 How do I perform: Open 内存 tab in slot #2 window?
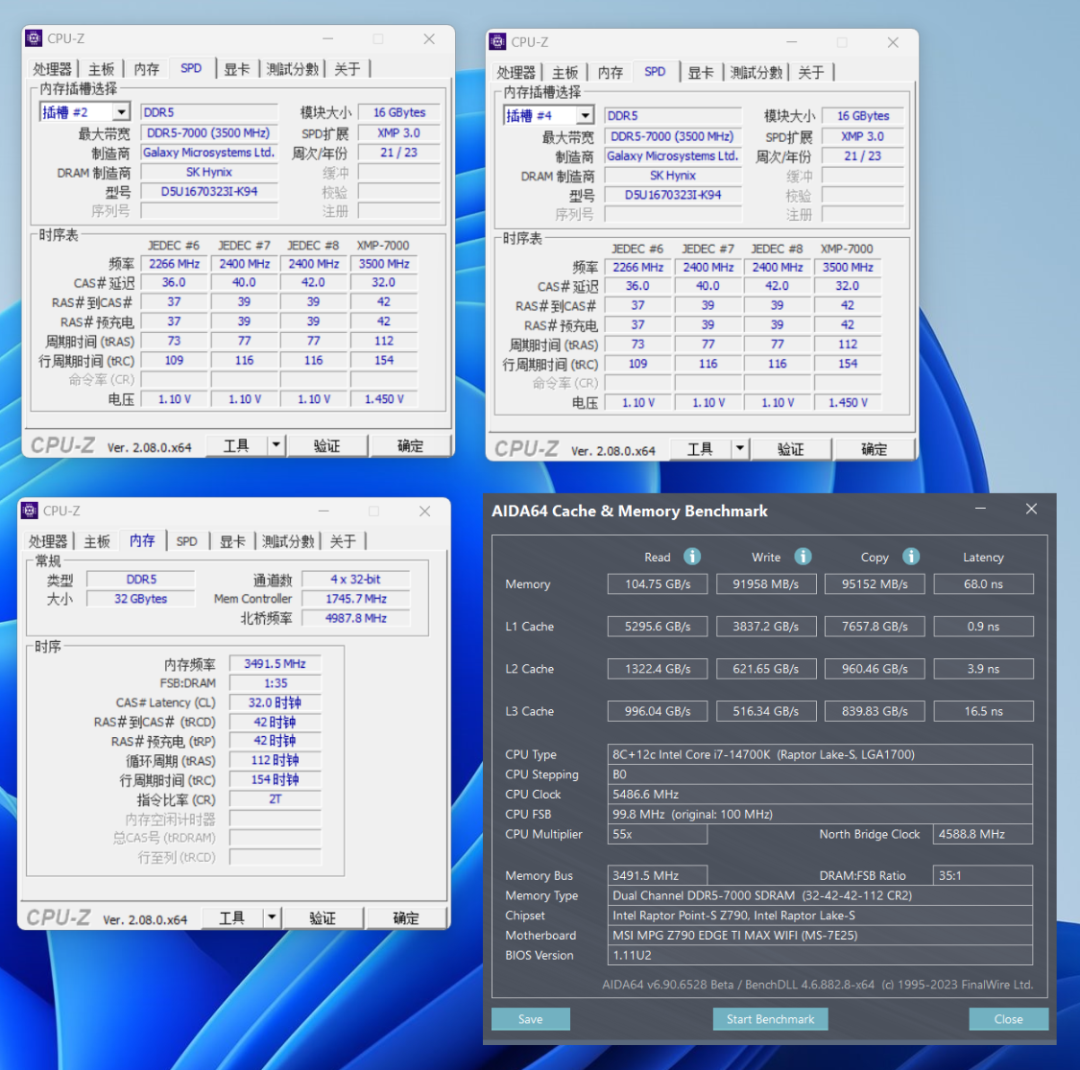[x=146, y=69]
